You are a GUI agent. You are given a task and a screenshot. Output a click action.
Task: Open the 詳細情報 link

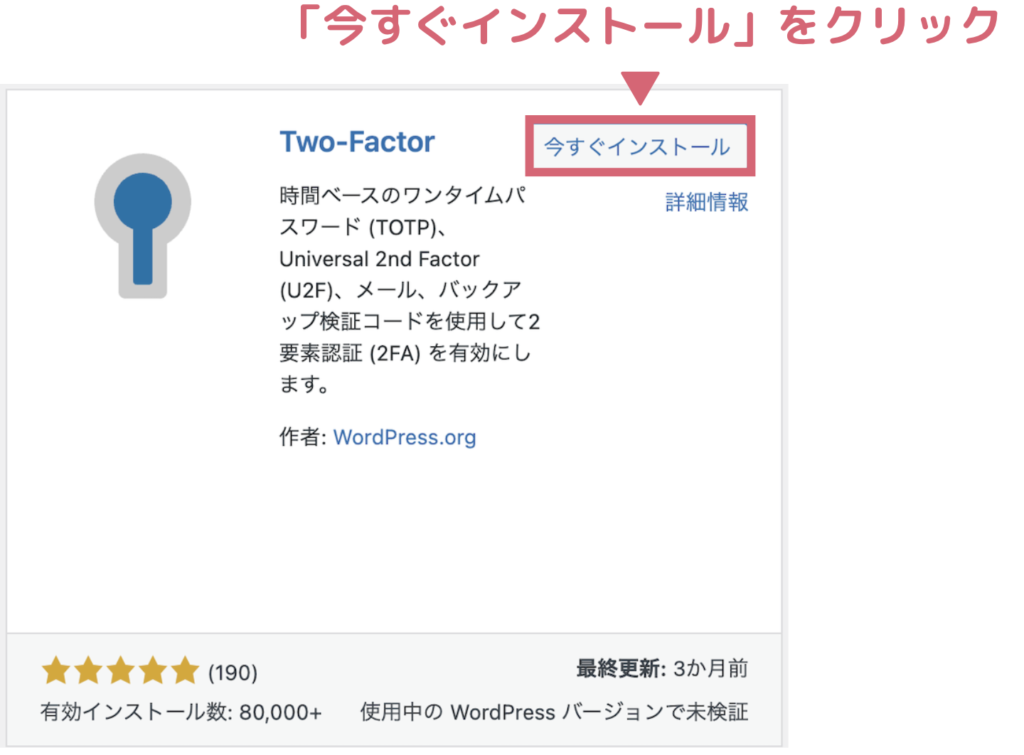[707, 202]
